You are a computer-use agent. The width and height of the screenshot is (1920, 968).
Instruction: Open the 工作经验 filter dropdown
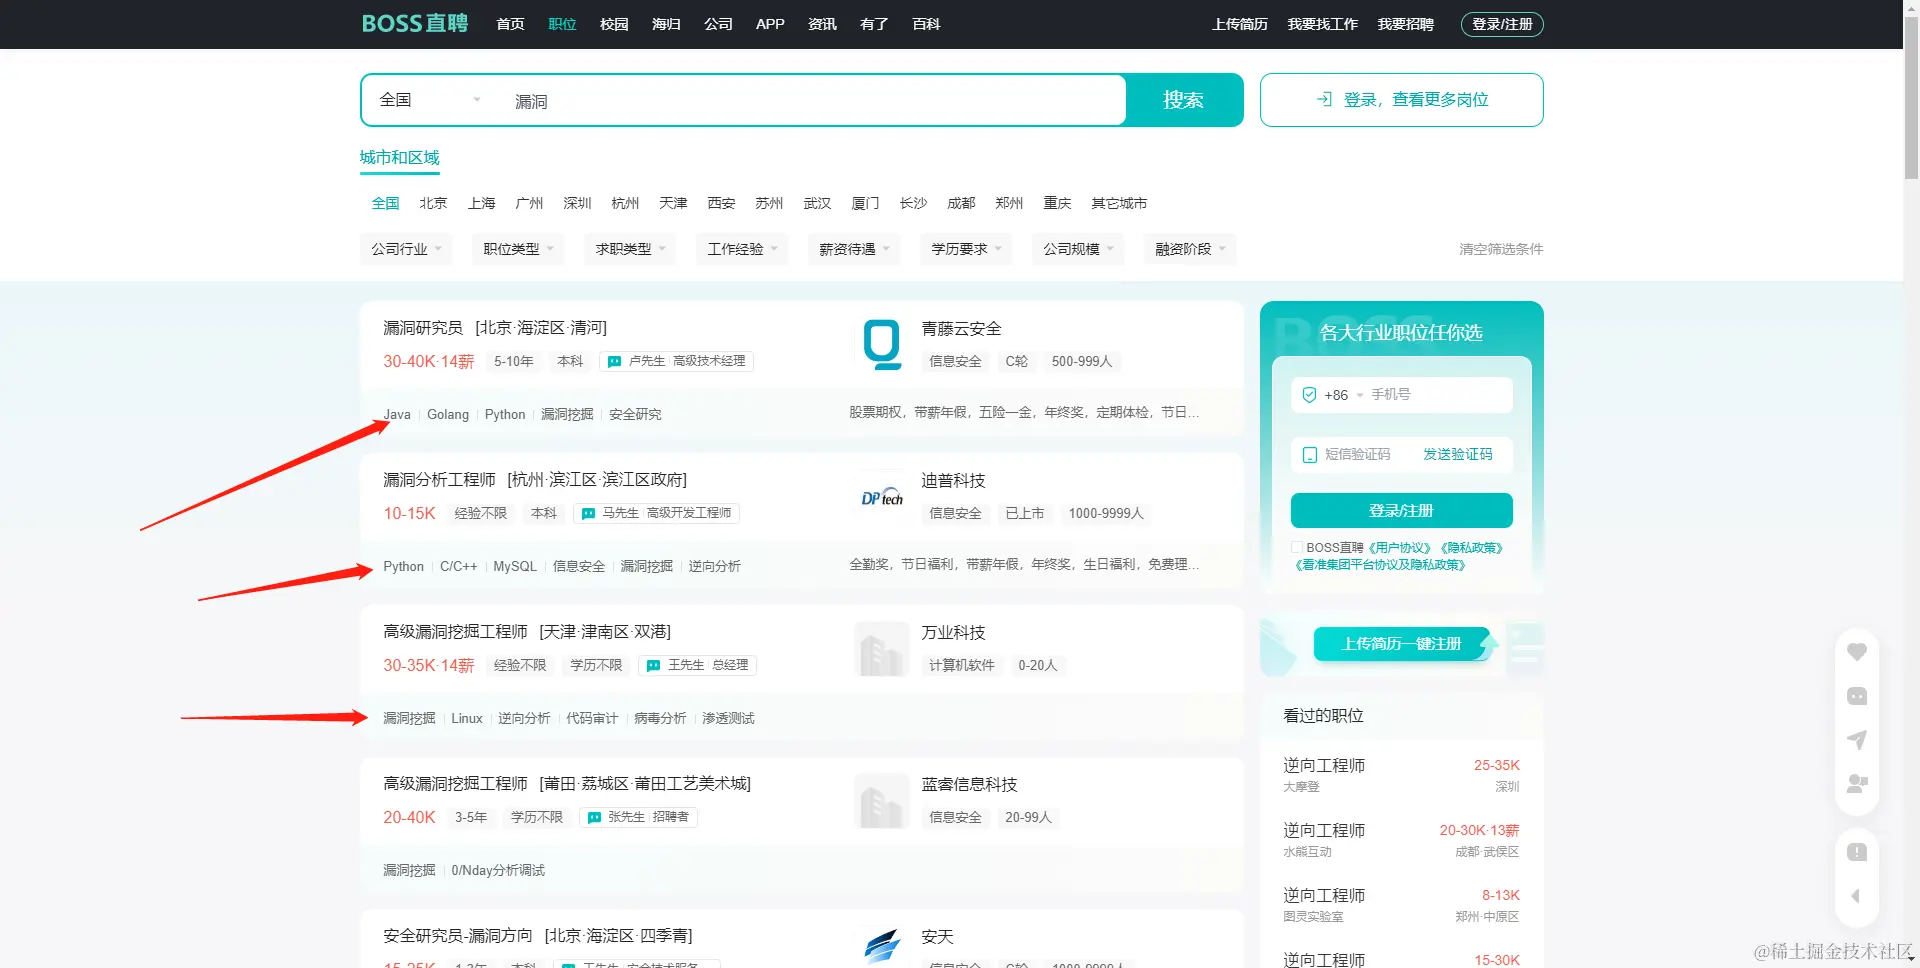(x=742, y=249)
